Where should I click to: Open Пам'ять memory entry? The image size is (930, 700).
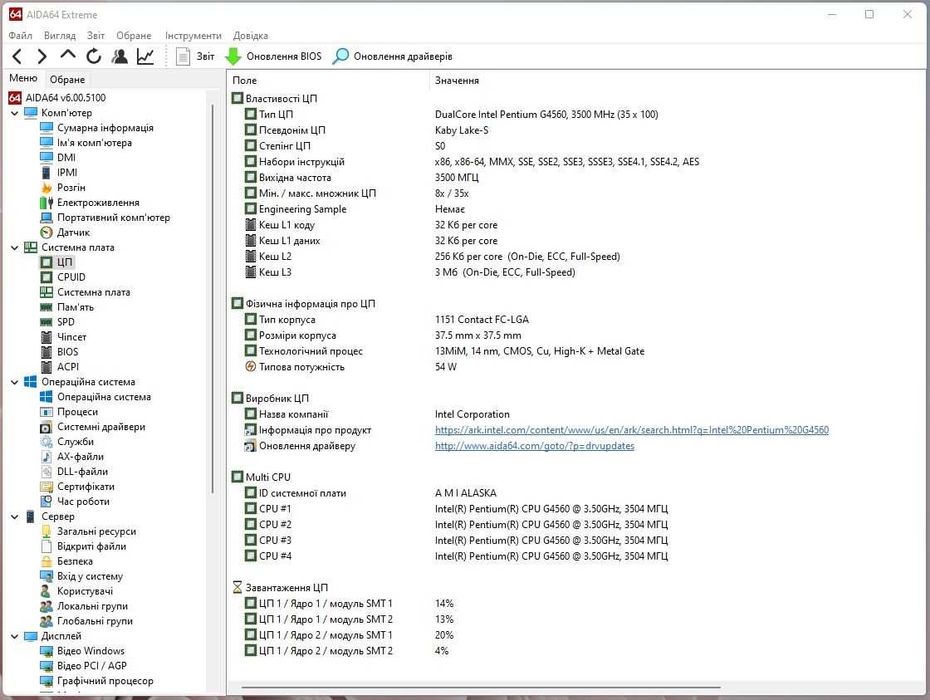67,307
